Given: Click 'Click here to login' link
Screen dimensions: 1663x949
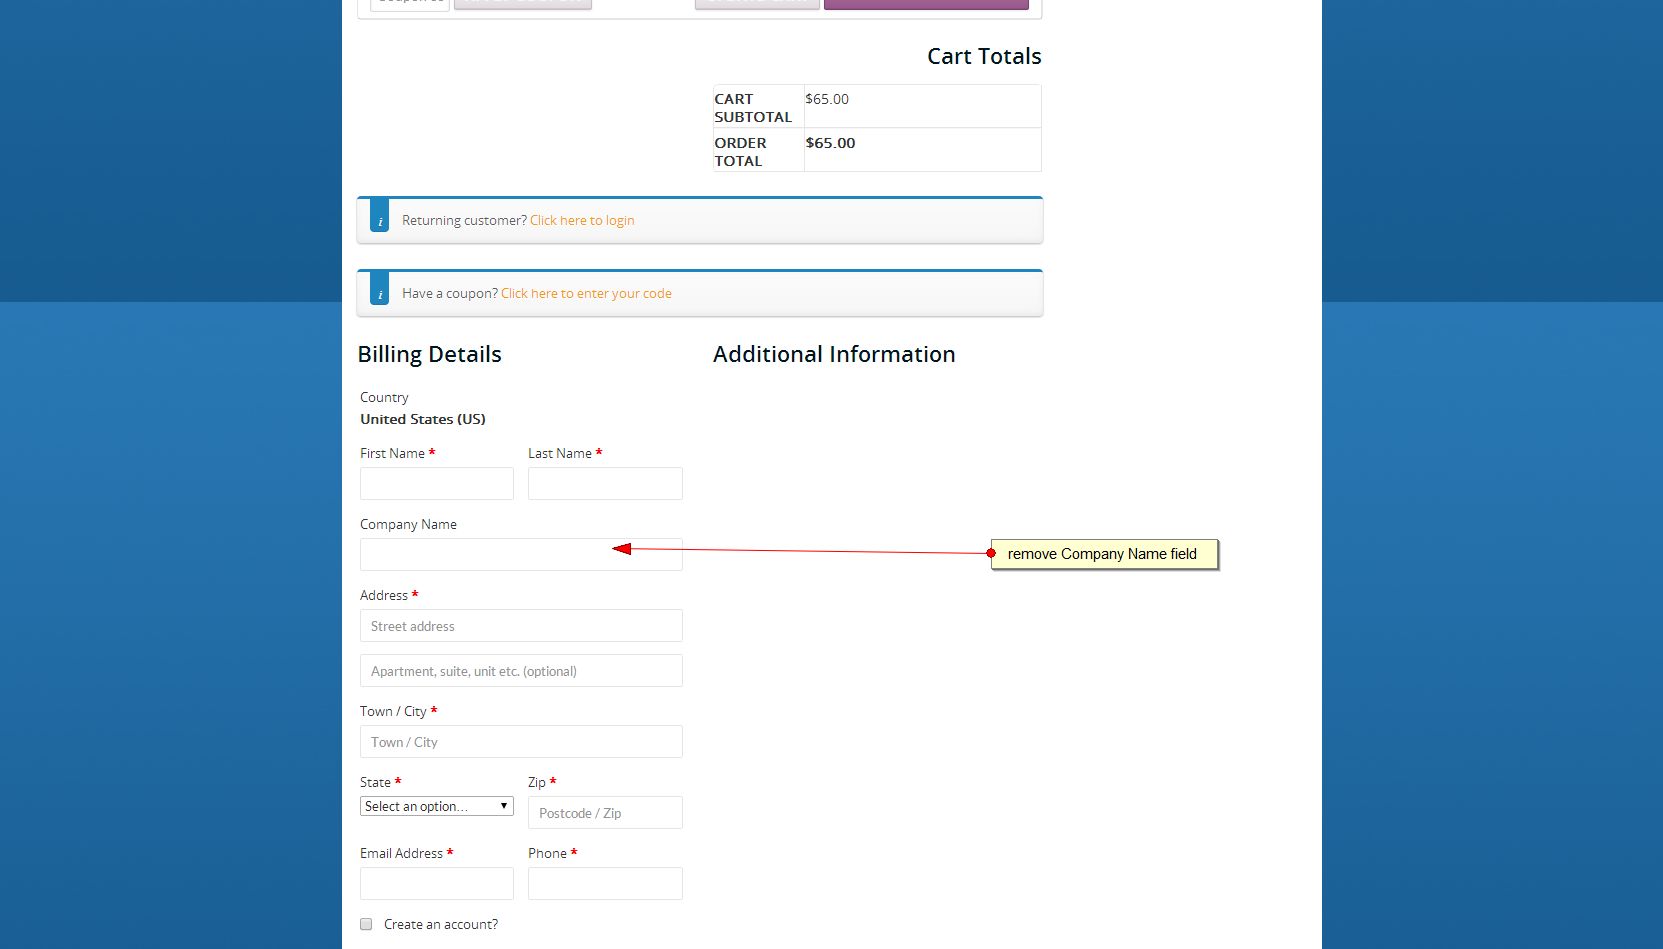Looking at the screenshot, I should (x=582, y=220).
